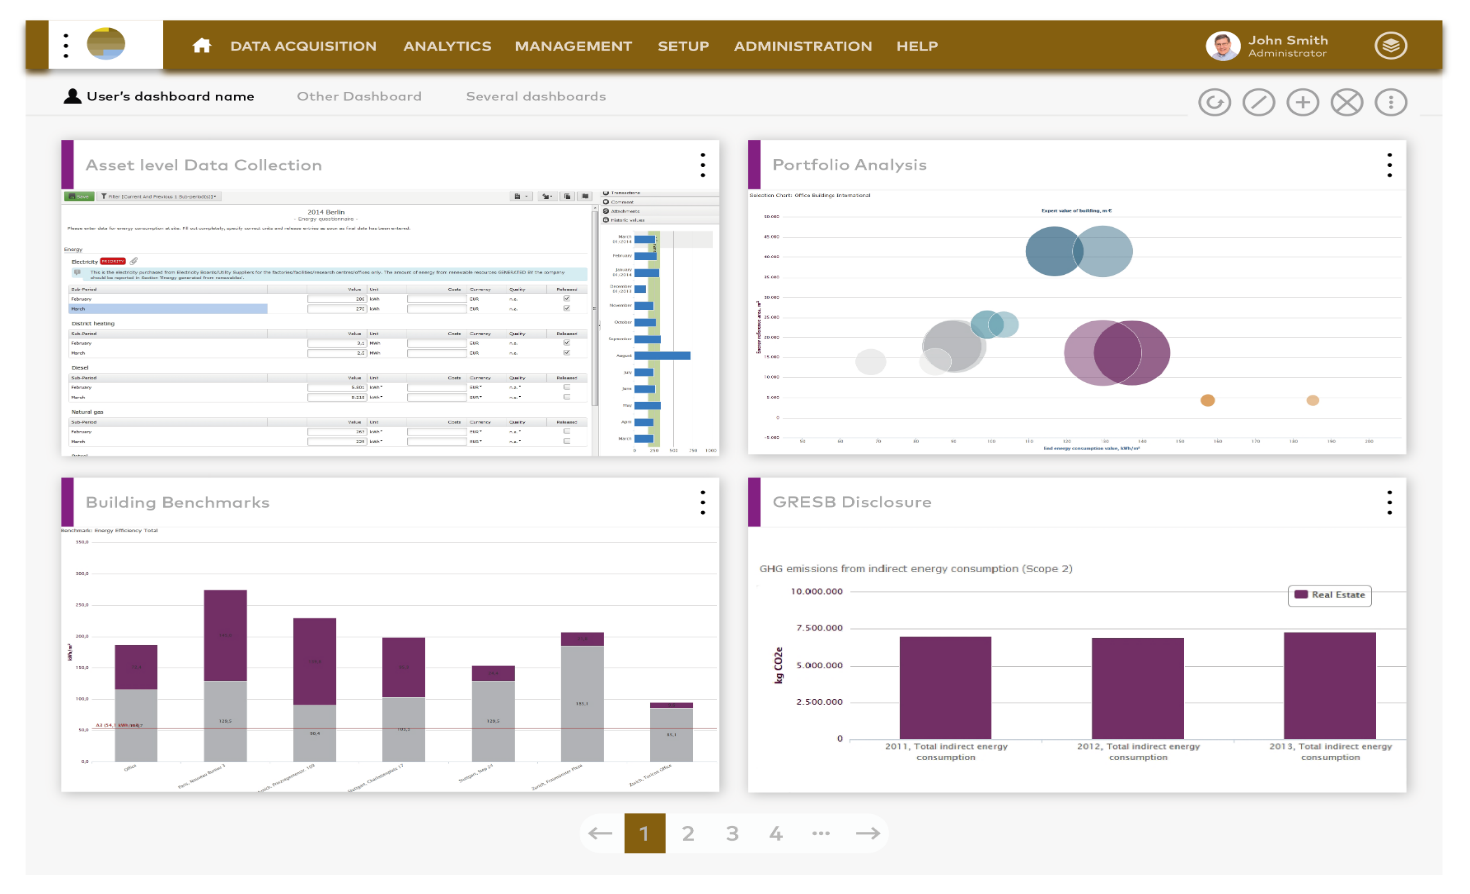
Task: Toggle Released checkbox for Diesel February
Action: (567, 387)
